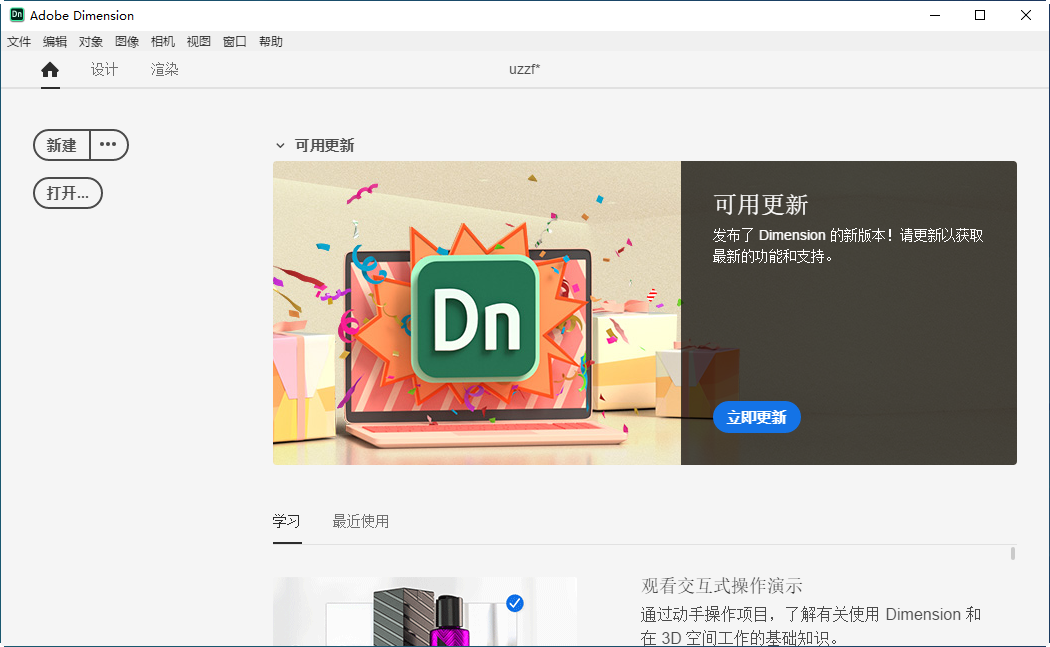Image resolution: width=1050 pixels, height=647 pixels.
Task: Select the 学习 tab
Action: coord(287,521)
